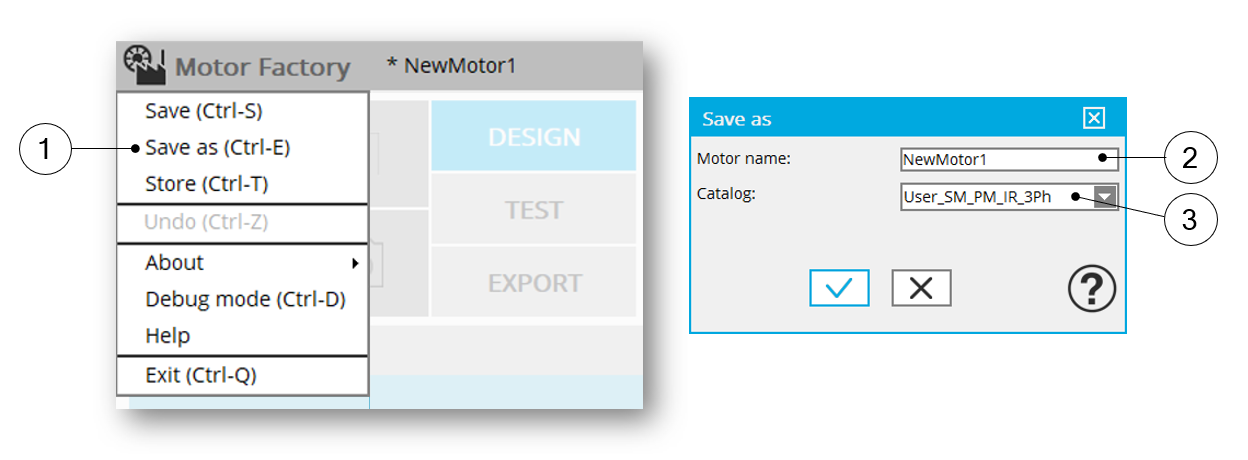
Task: Open Help from the Motor Factory menu
Action: coord(168,336)
